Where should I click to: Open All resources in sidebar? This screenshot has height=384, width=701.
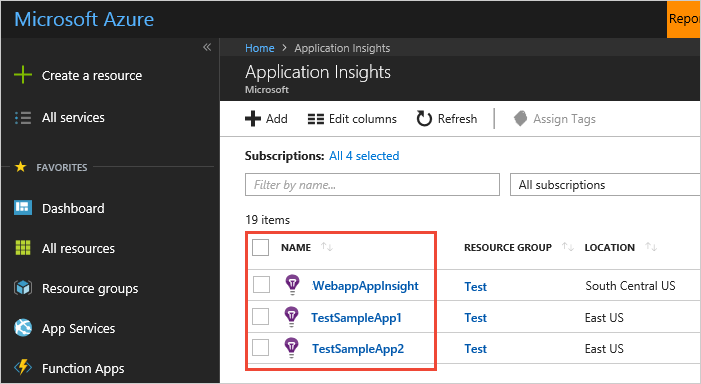click(x=78, y=248)
